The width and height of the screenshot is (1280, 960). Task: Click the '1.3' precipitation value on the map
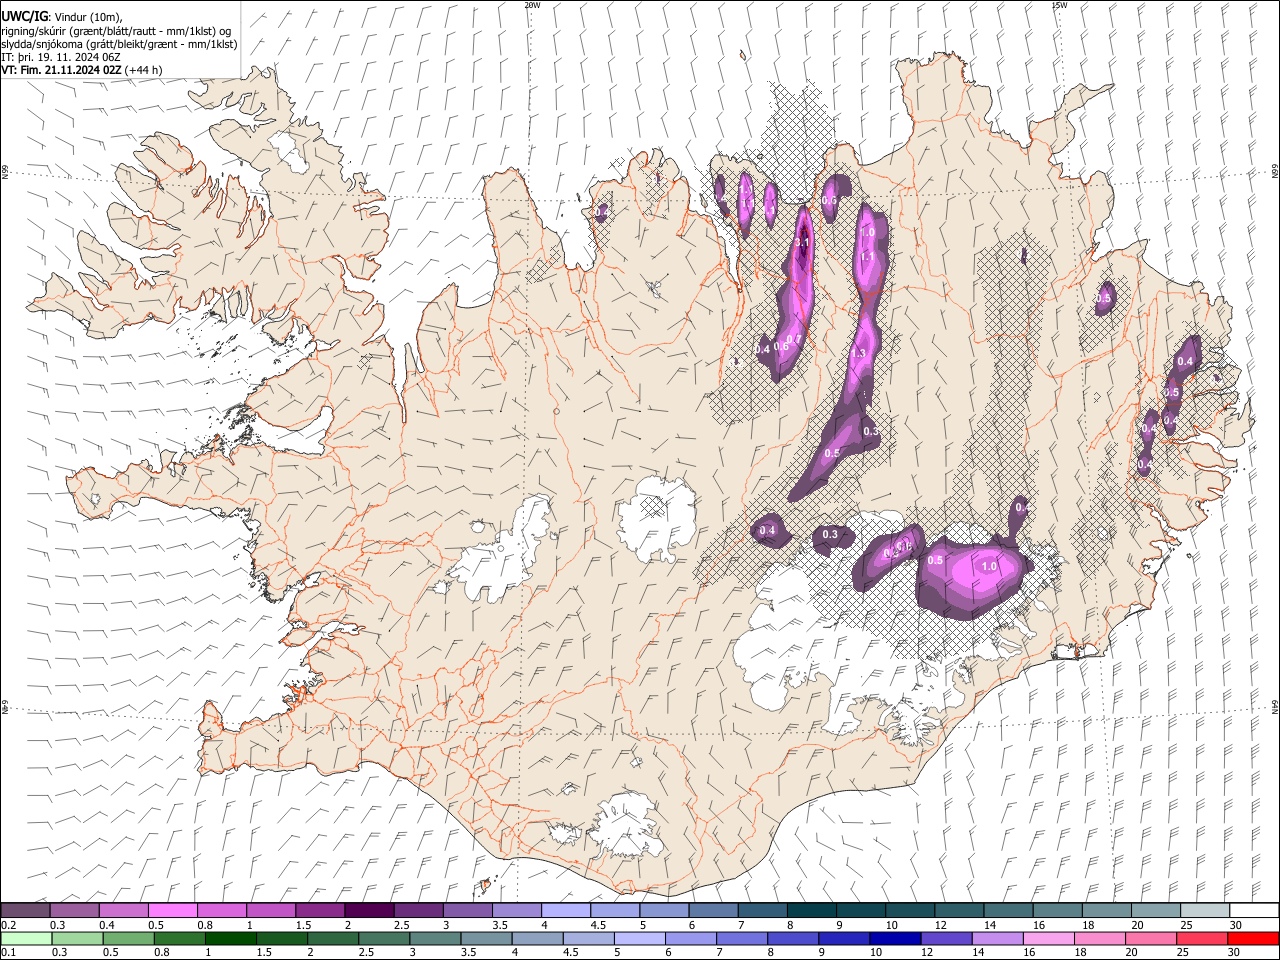pos(858,353)
